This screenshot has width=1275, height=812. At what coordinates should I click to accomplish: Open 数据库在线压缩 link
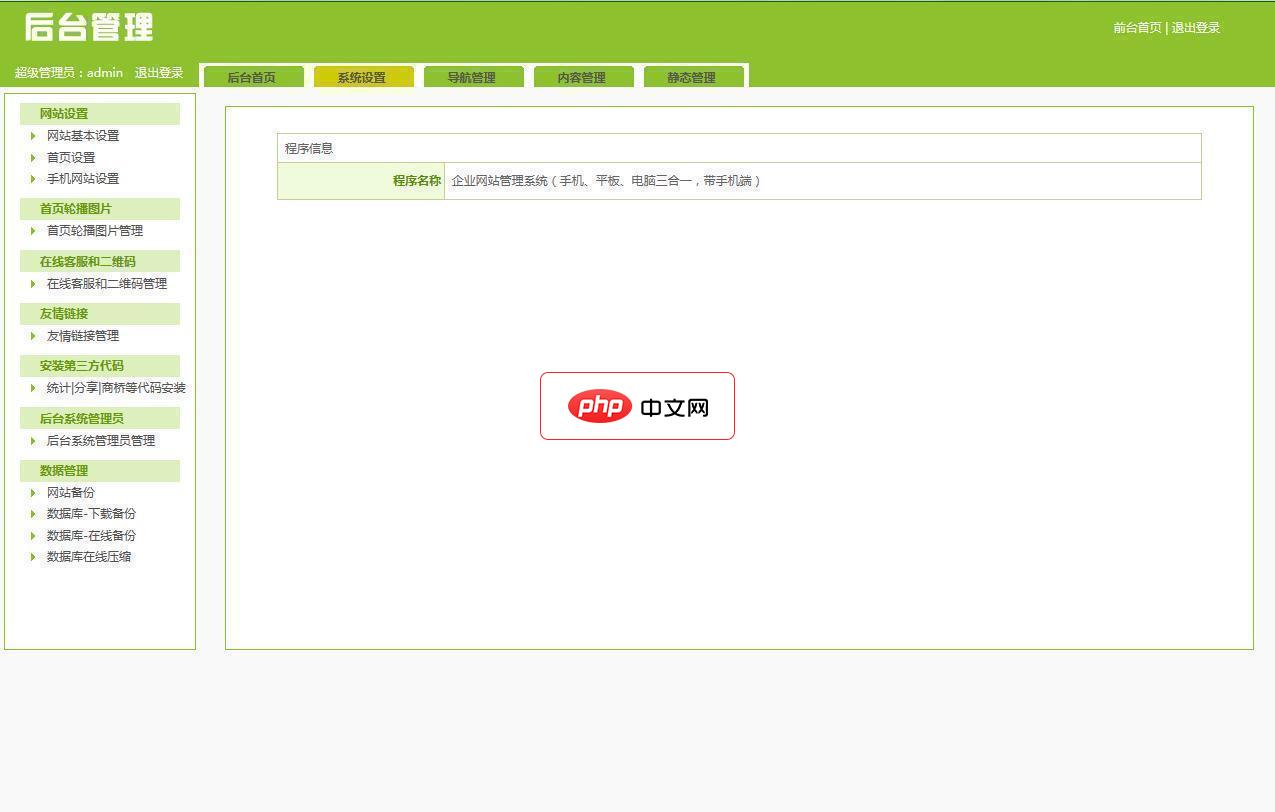[89, 557]
